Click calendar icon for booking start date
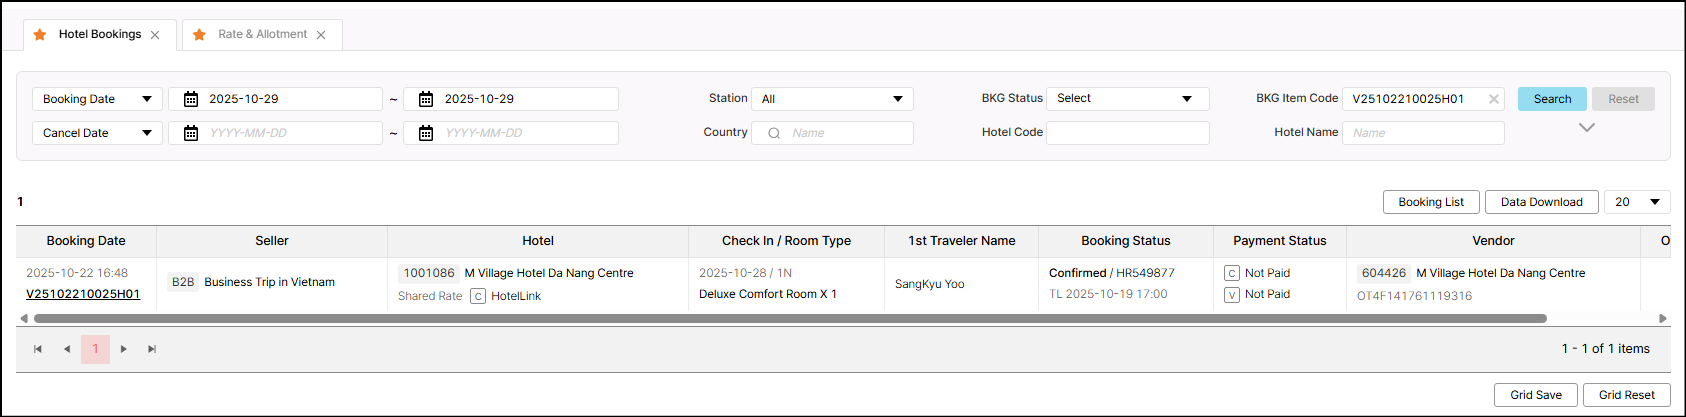Viewport: 1686px width, 417px height. pos(190,99)
